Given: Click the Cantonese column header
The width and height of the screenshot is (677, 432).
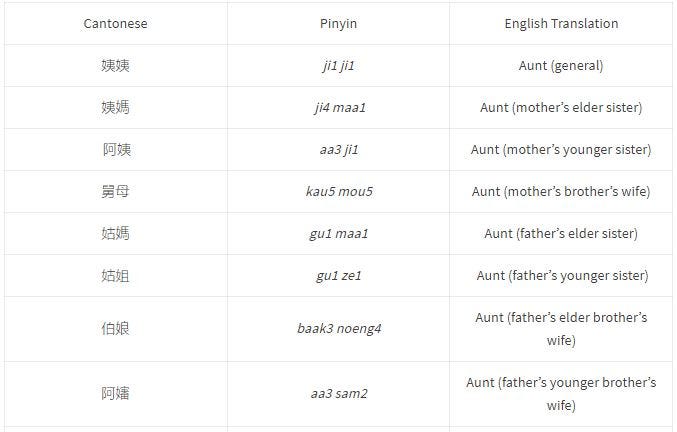Looking at the screenshot, I should click(x=116, y=23).
